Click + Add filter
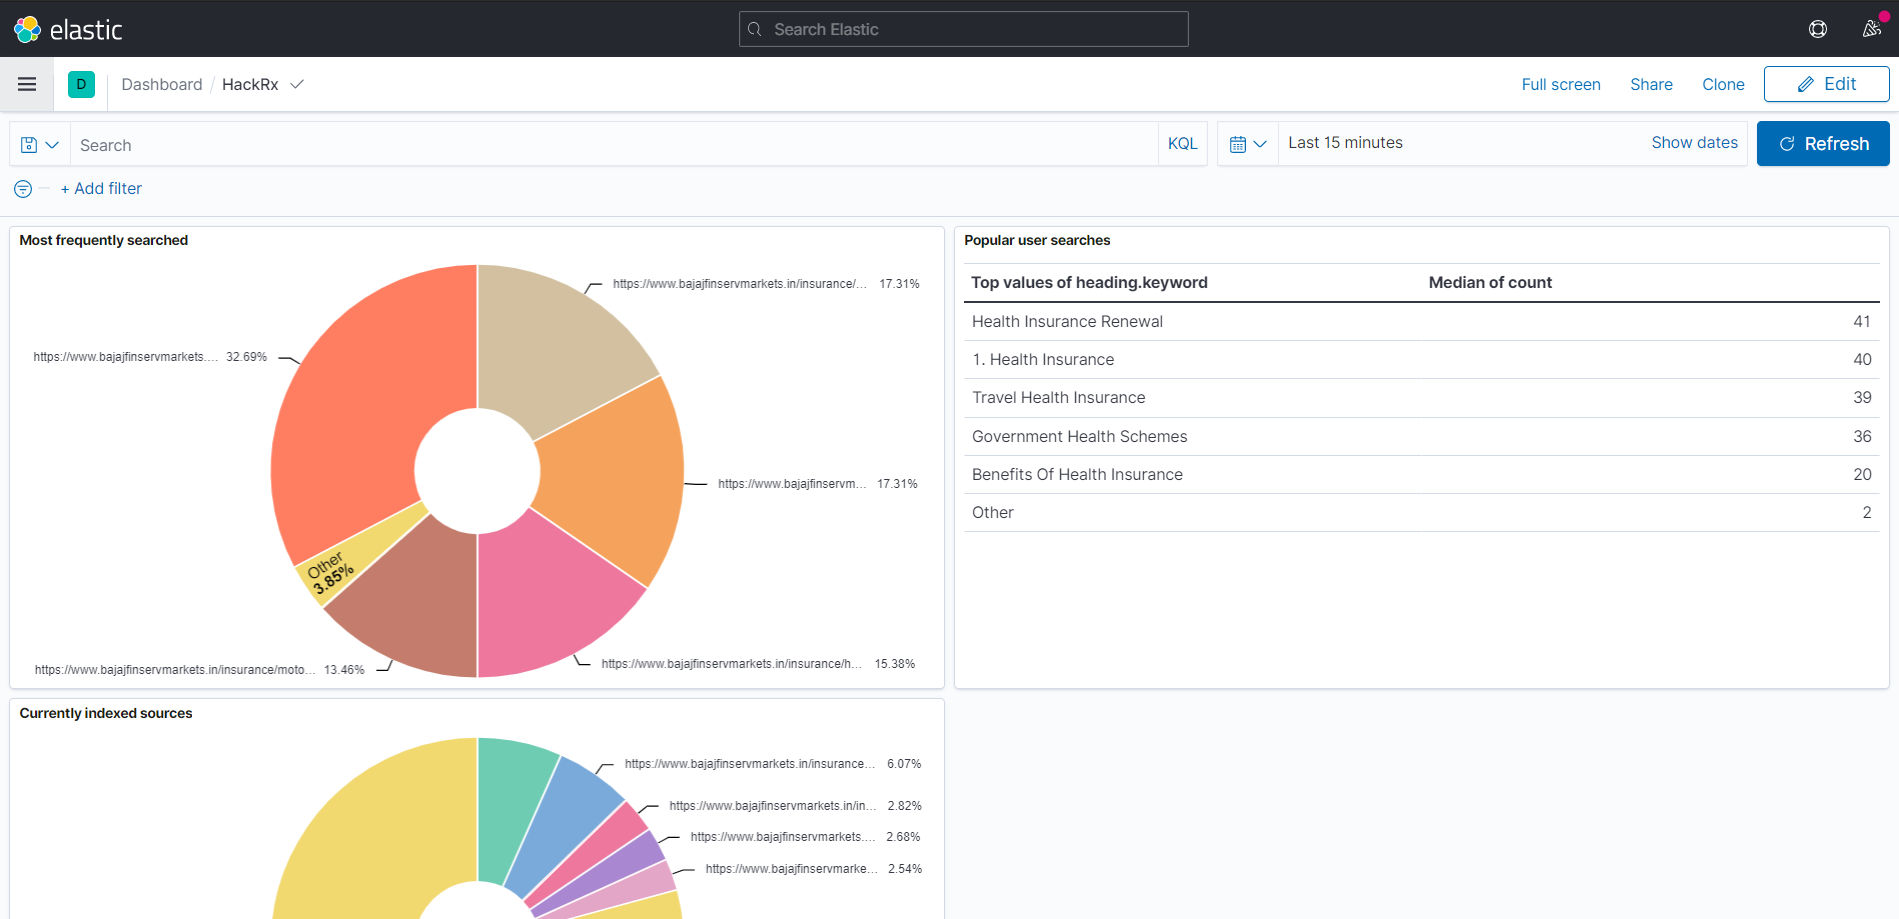 pyautogui.click(x=101, y=189)
